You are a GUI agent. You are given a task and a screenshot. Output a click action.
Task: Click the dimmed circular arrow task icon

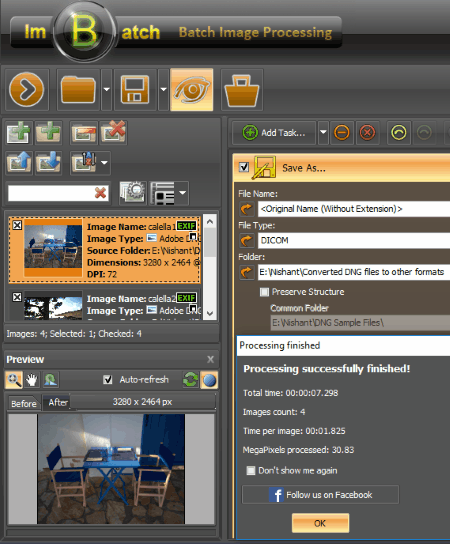[x=424, y=133]
